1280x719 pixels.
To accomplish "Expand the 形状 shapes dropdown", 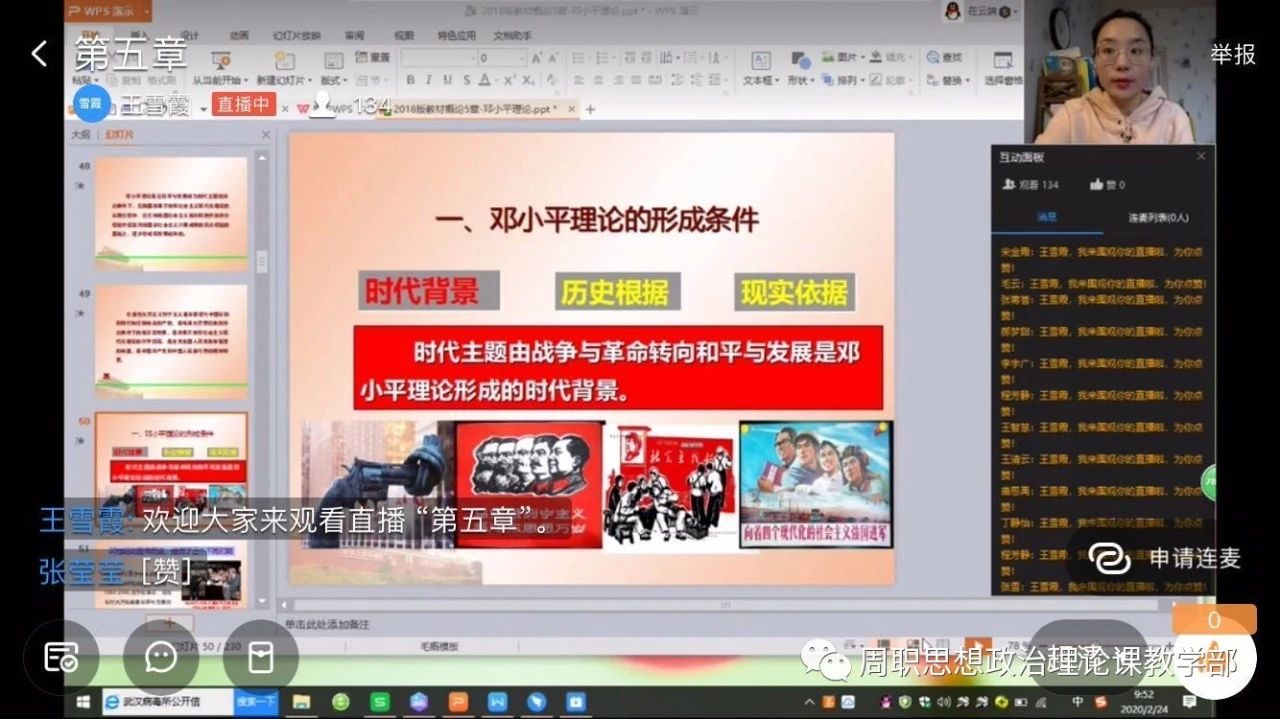I will click(x=800, y=80).
